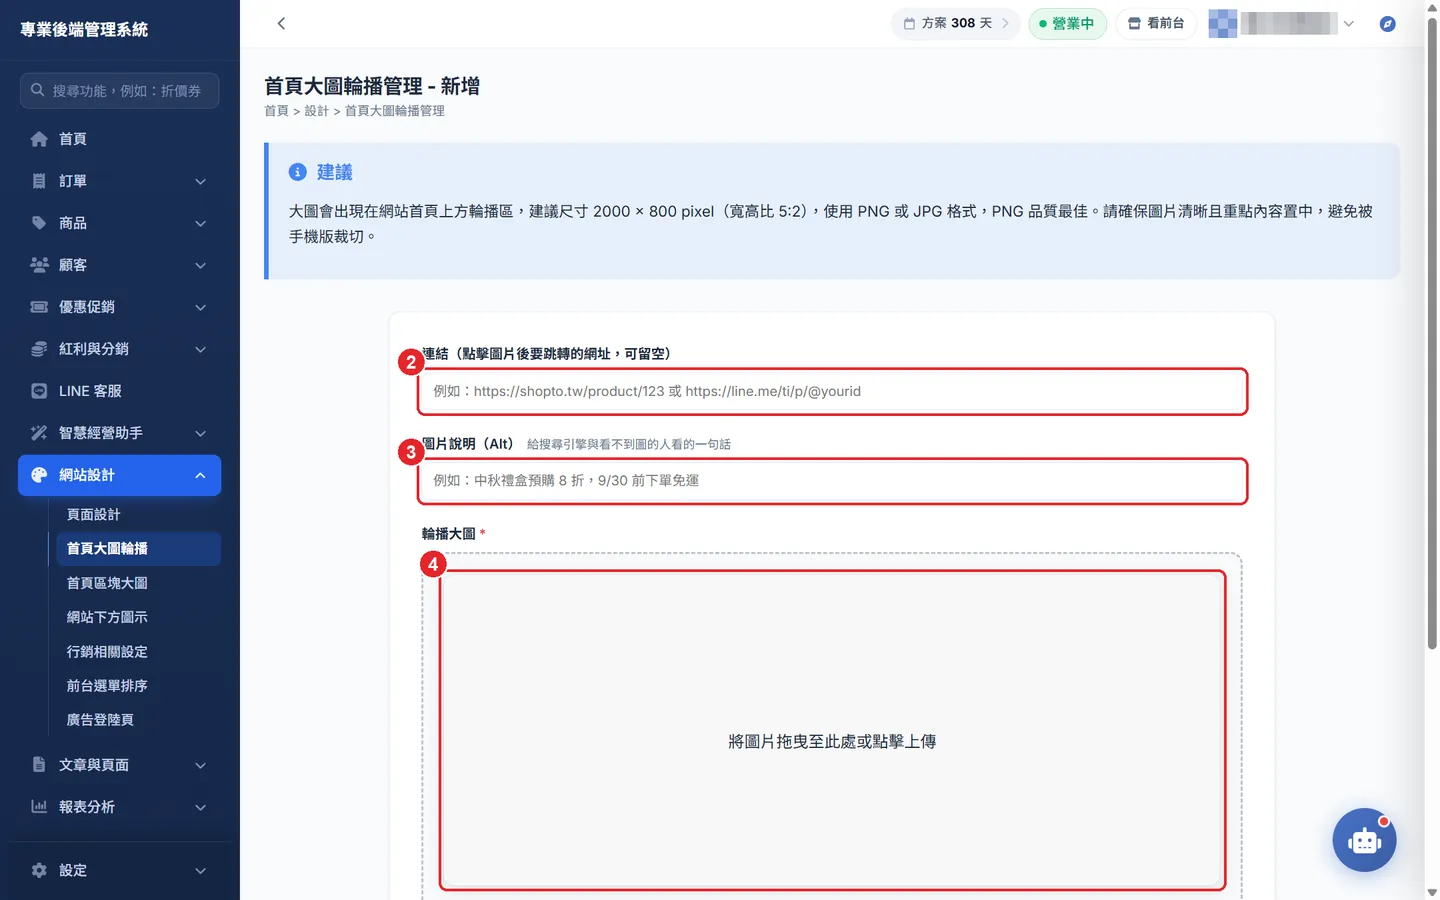Collapse the 網站設計 submenu chevron

coord(200,476)
